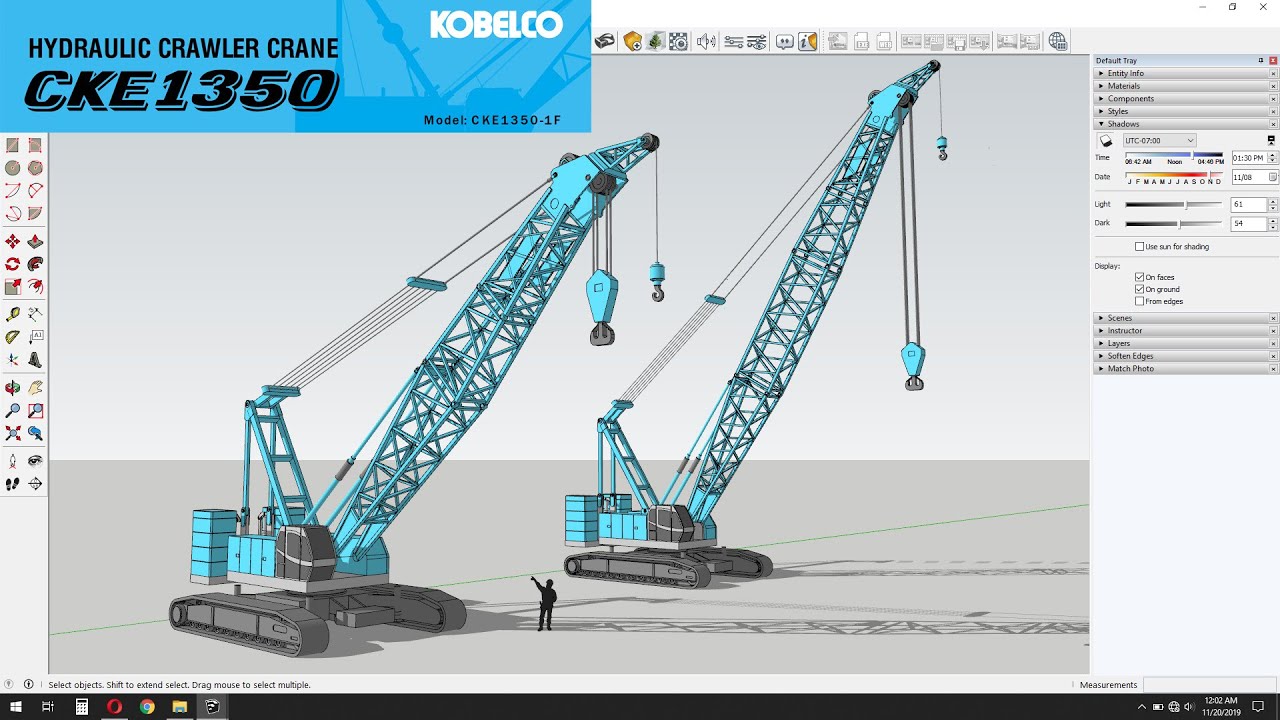Click the Zoom Extents tool
The width and height of the screenshot is (1280, 720).
click(12, 433)
